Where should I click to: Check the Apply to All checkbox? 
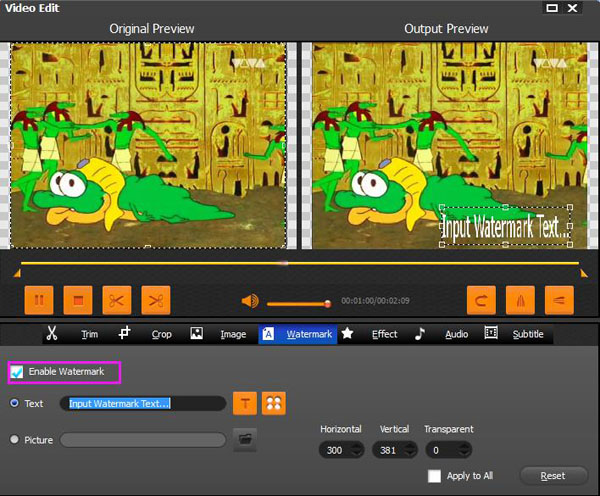pyautogui.click(x=434, y=476)
